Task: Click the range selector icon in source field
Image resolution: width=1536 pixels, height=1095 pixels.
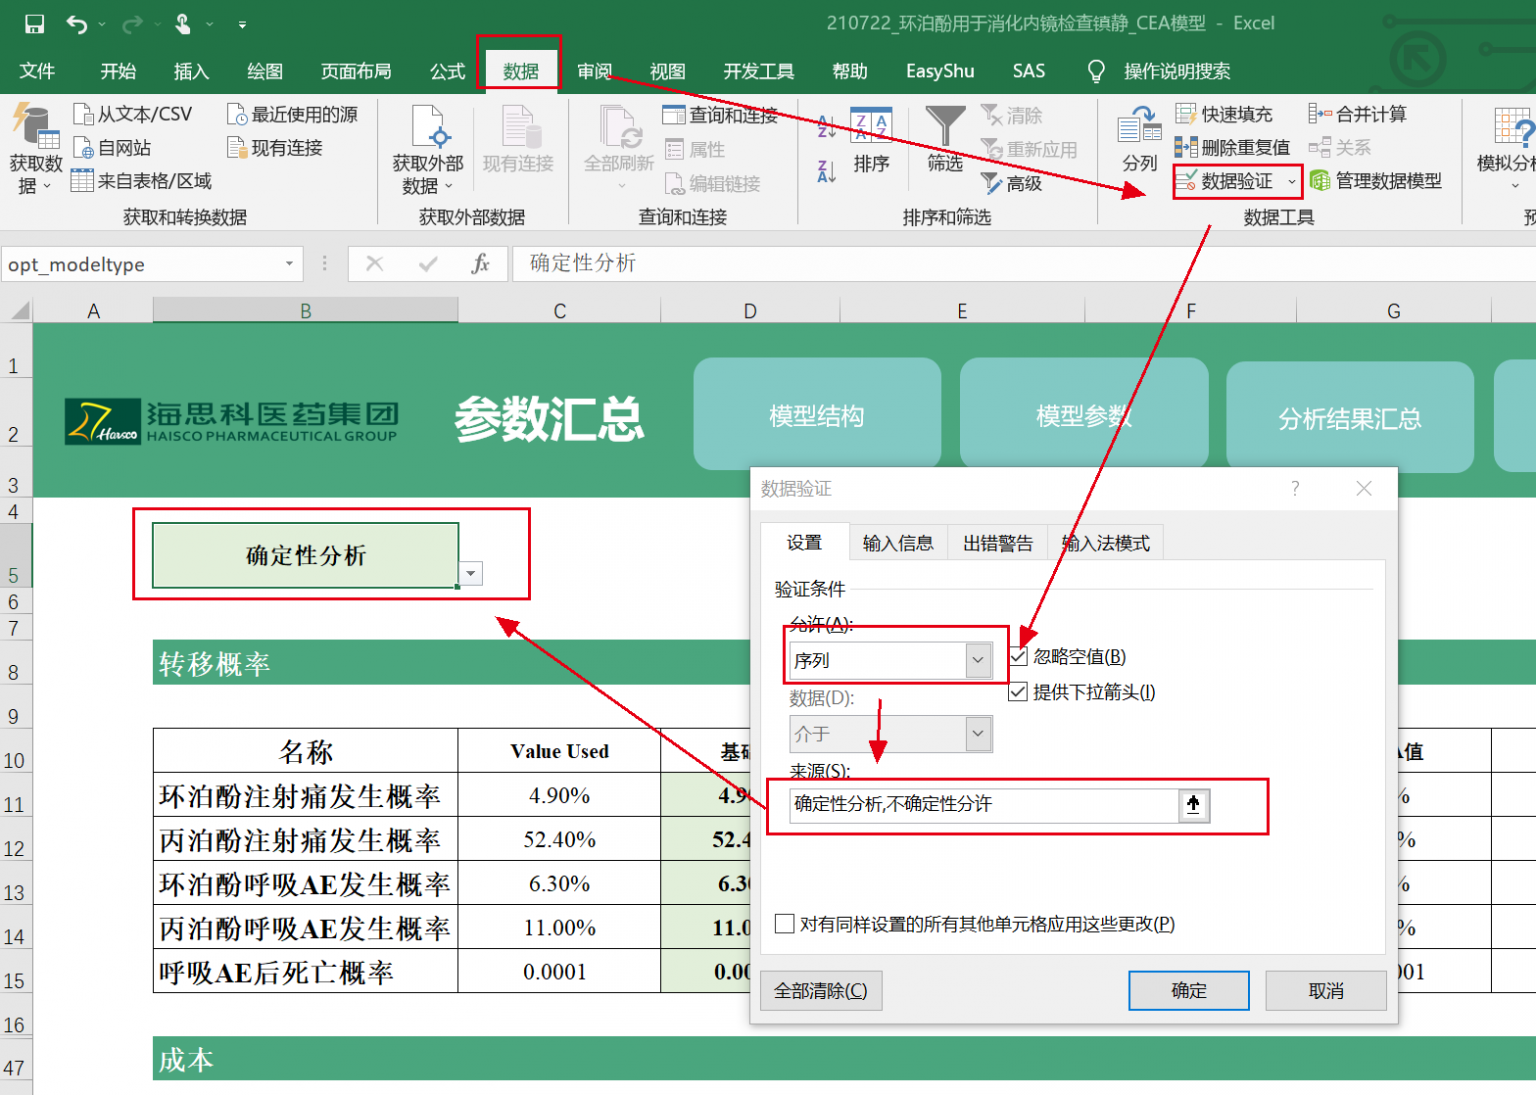Action: click(1193, 805)
